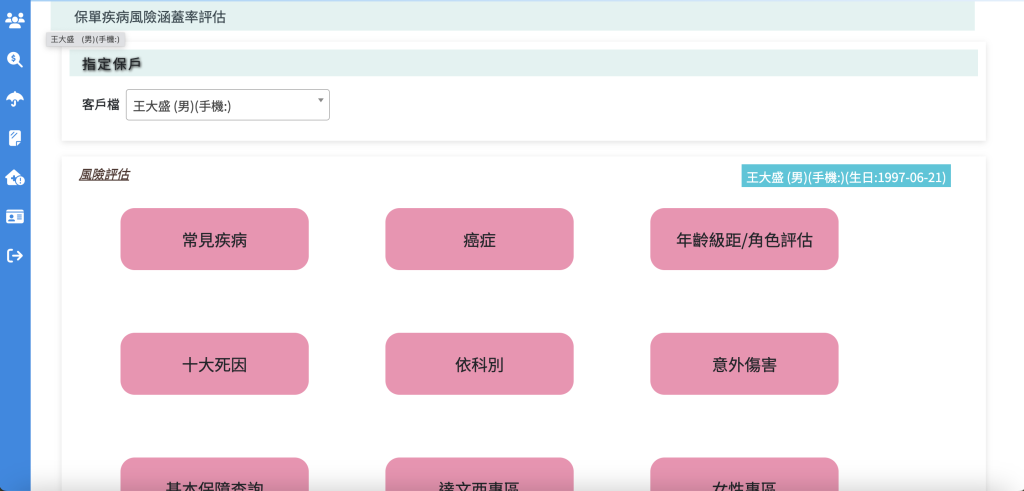Open the 癌症 risk assessment

tap(479, 239)
